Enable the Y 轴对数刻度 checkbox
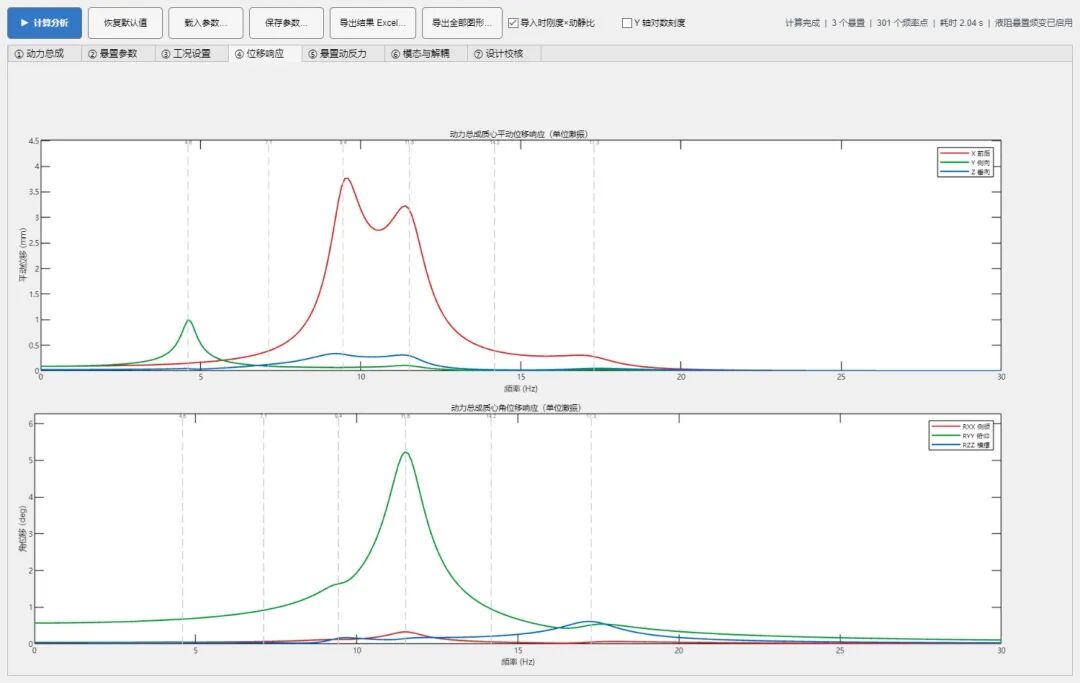 tap(627, 23)
